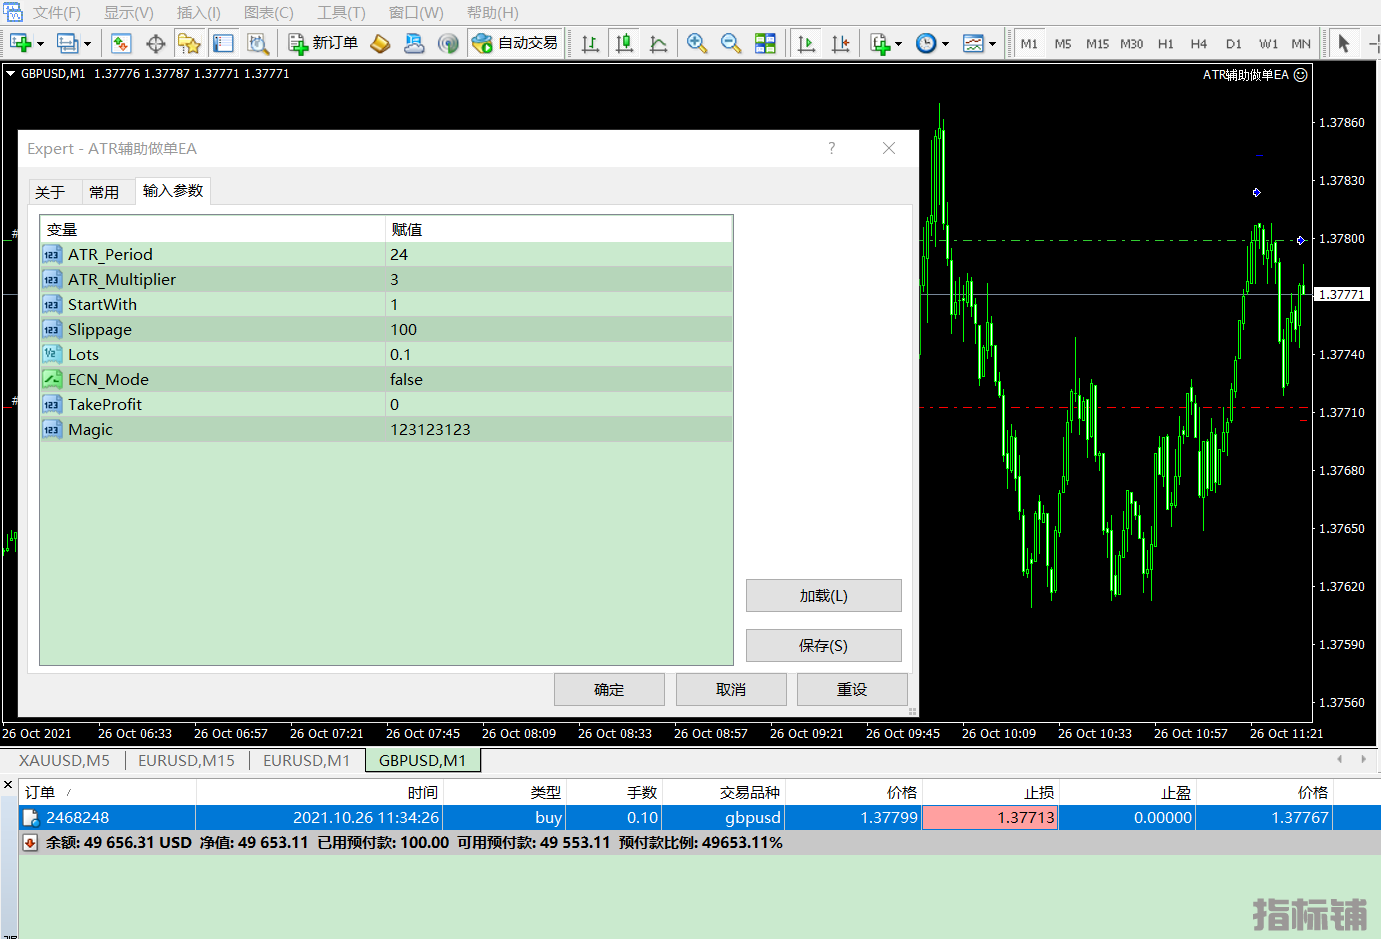Viewport: 1381px width, 939px height.
Task: Expand the chart templates dropdown arrow
Action: pos(992,44)
